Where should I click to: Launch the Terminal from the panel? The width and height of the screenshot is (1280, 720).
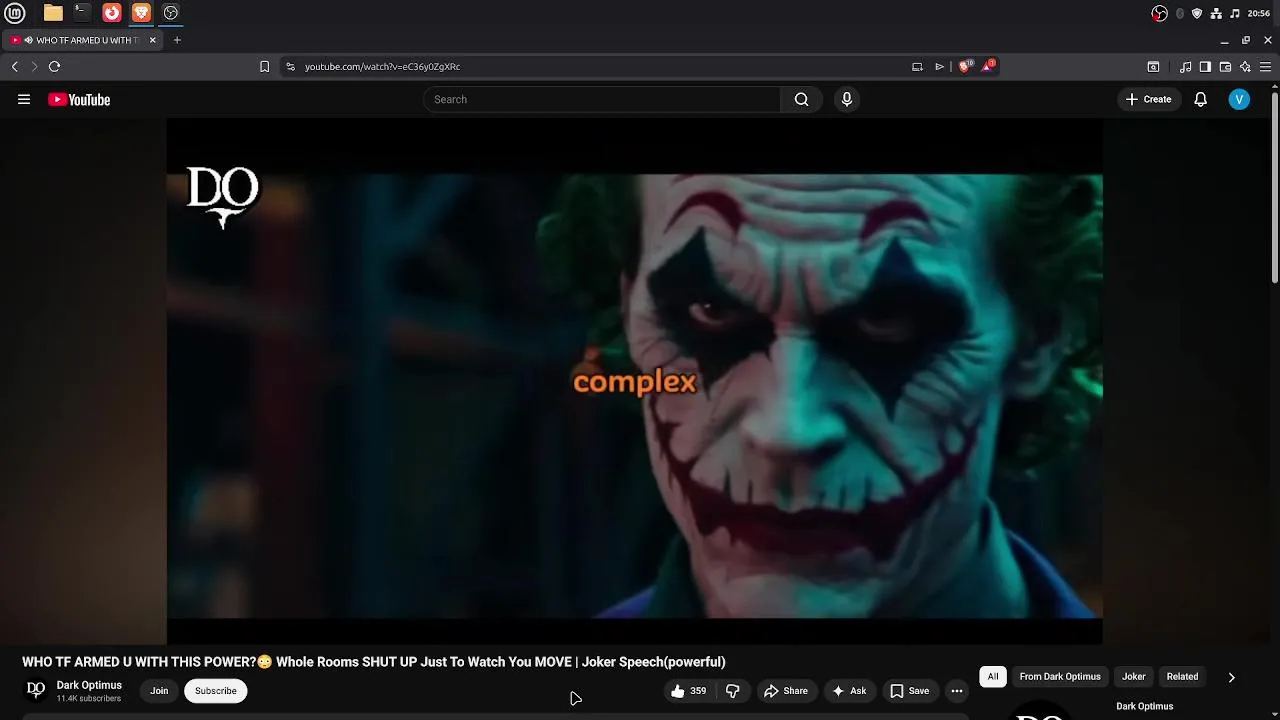tap(82, 13)
